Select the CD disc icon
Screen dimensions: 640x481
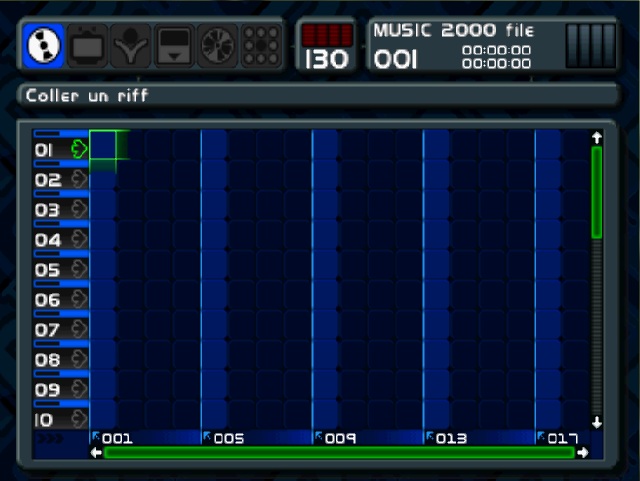(218, 46)
